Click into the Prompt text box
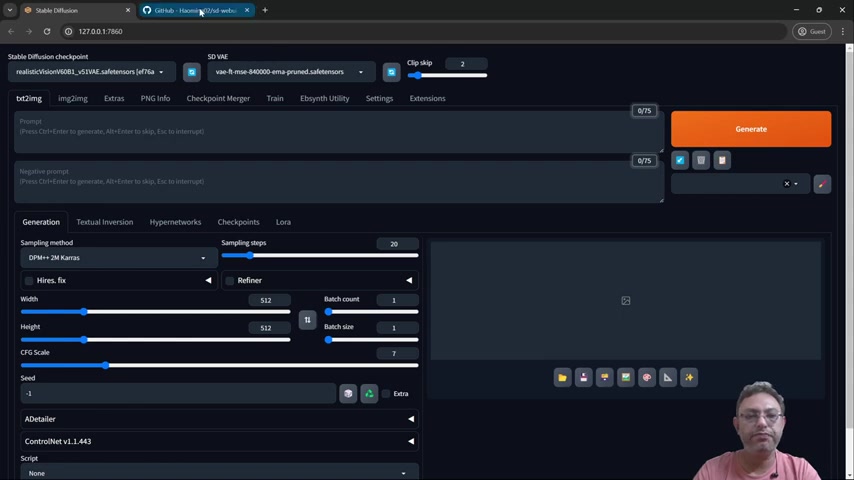 [x=339, y=132]
